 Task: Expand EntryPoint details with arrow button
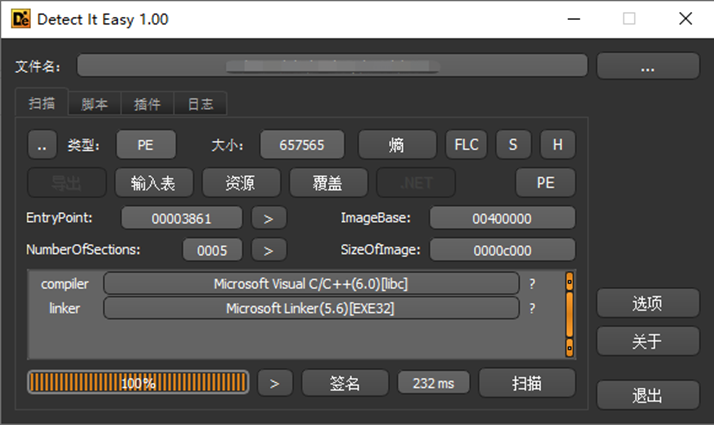click(x=269, y=218)
